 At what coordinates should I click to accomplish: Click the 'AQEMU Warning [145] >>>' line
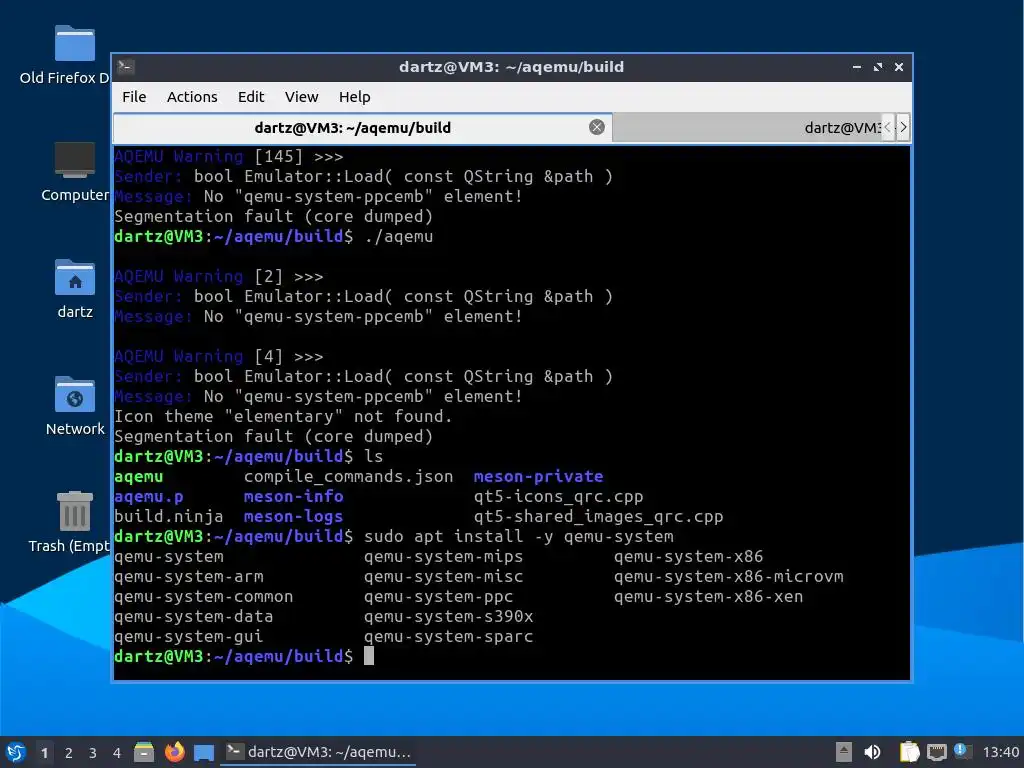[x=229, y=157]
